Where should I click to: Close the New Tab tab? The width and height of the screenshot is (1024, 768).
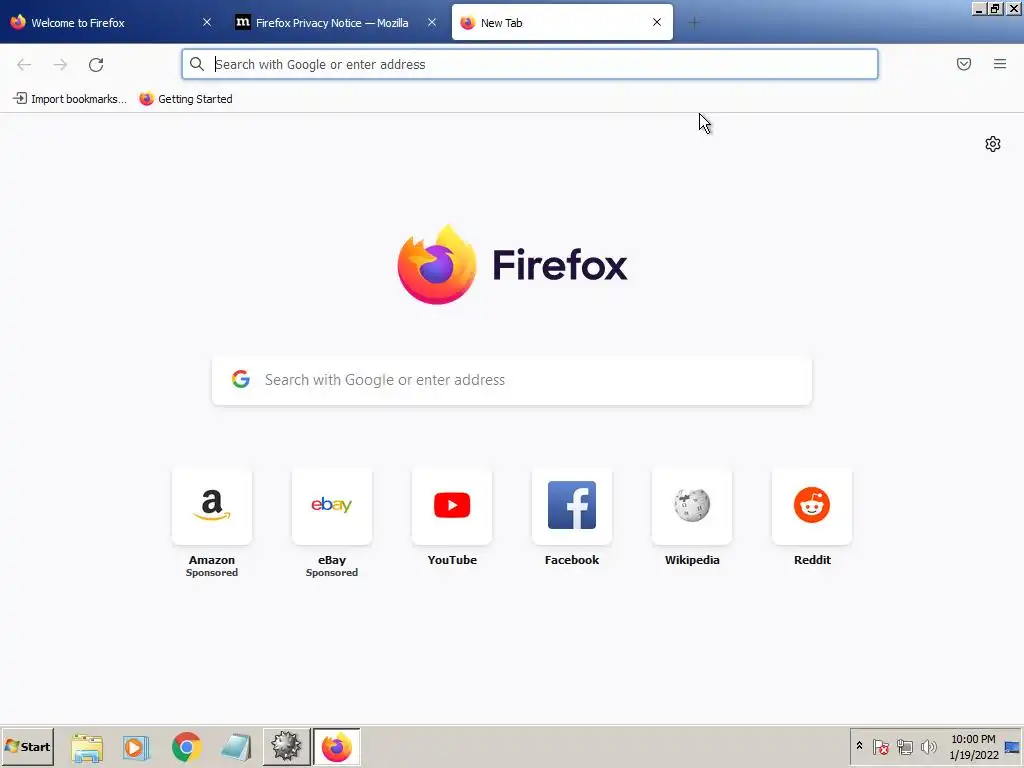(x=657, y=22)
